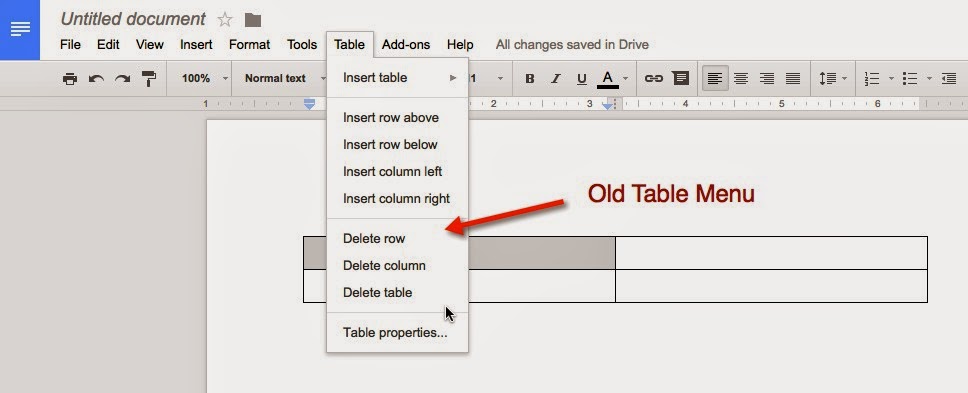Click the Untitled document title
The height and width of the screenshot is (393, 968).
point(133,19)
